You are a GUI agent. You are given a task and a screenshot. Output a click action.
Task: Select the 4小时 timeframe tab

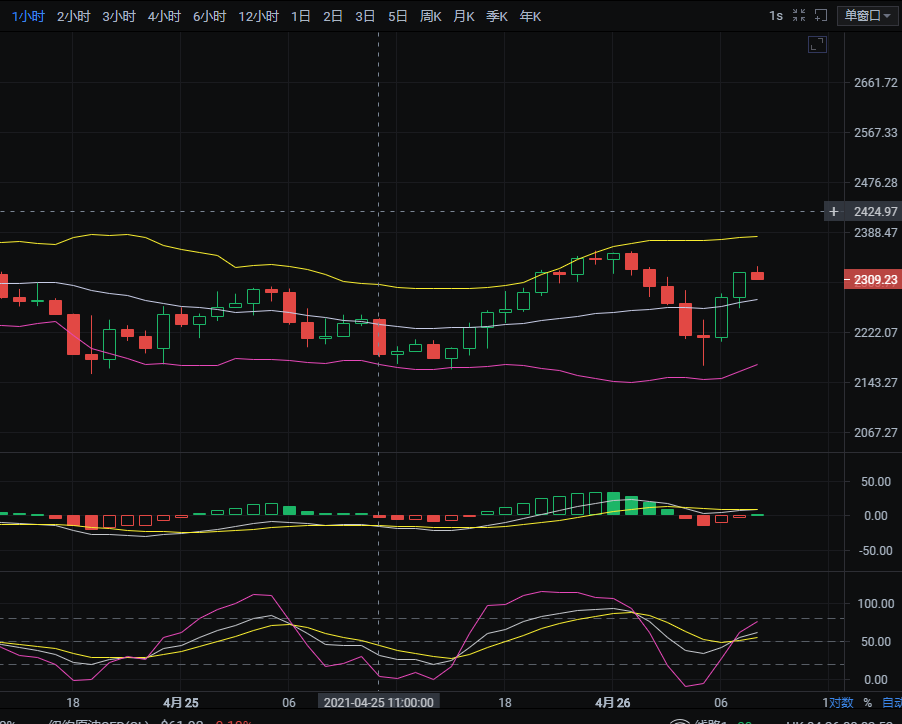point(164,16)
